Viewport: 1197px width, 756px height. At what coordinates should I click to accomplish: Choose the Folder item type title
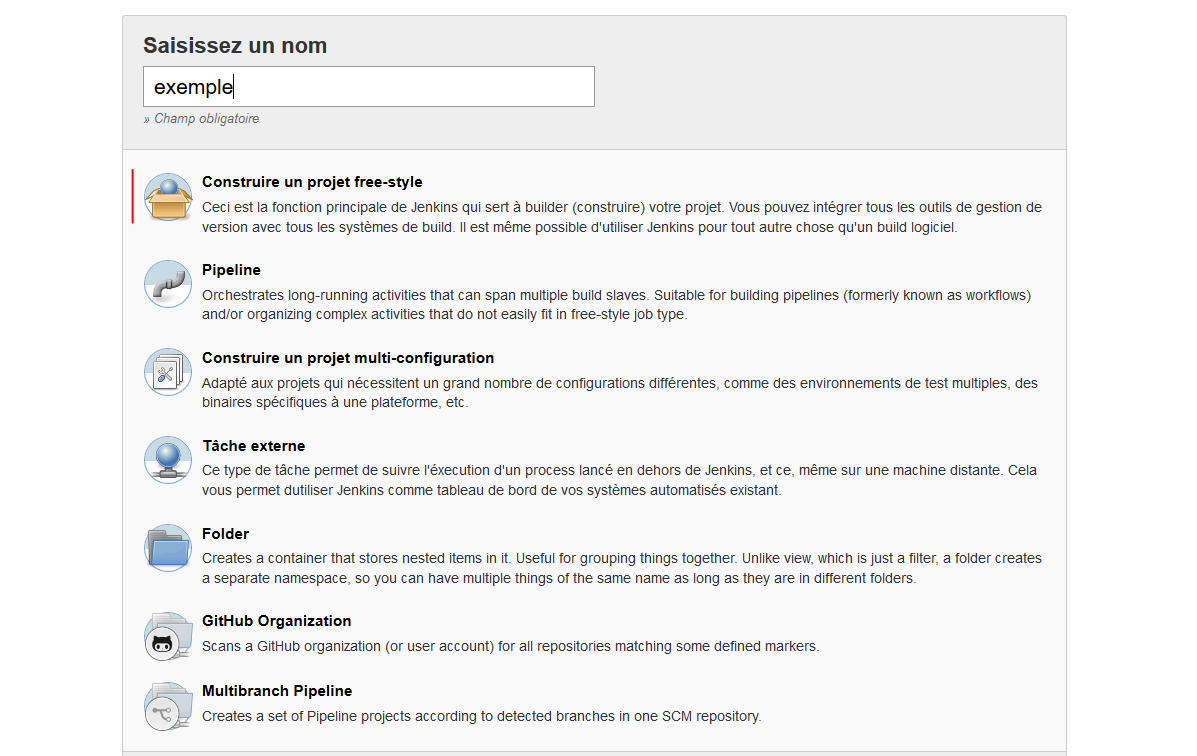pyautogui.click(x=225, y=534)
